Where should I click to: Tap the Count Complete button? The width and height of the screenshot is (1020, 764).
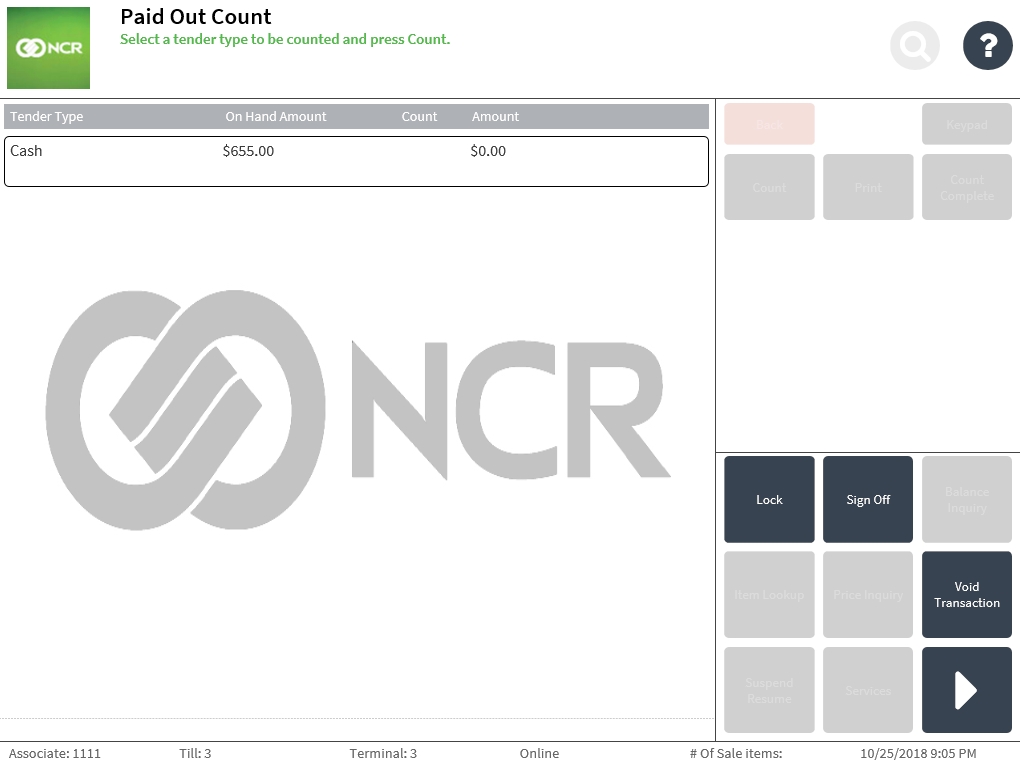coord(966,187)
